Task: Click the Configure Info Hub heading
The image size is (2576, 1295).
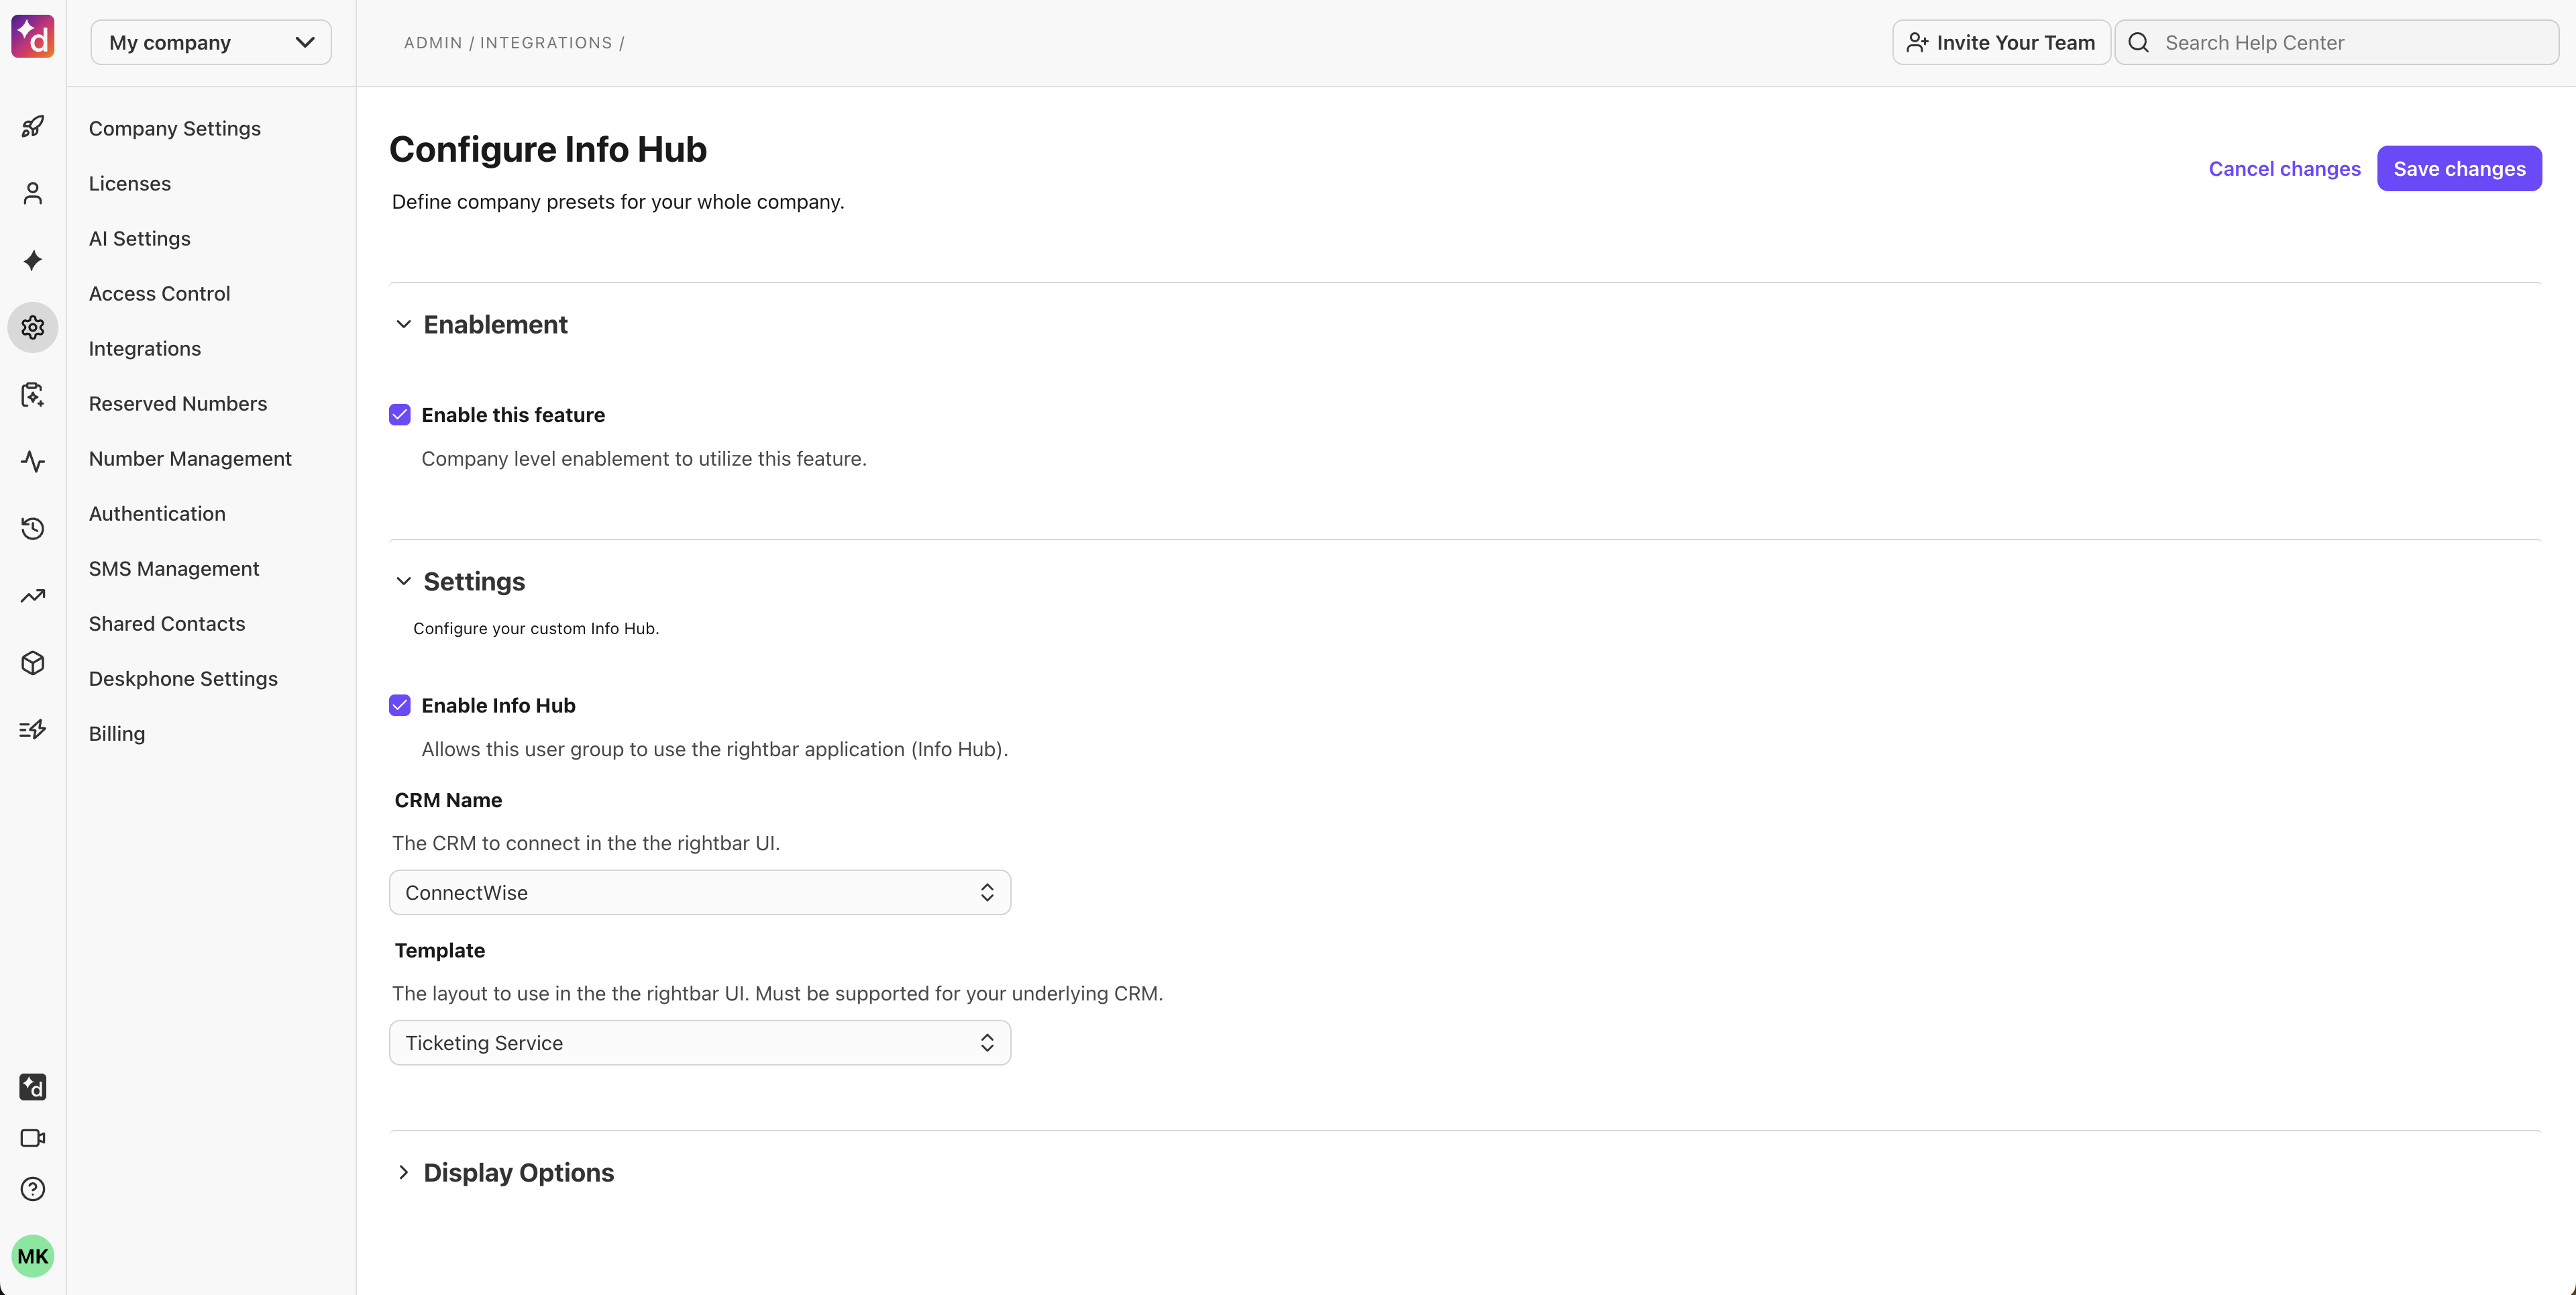Action: tap(548, 149)
